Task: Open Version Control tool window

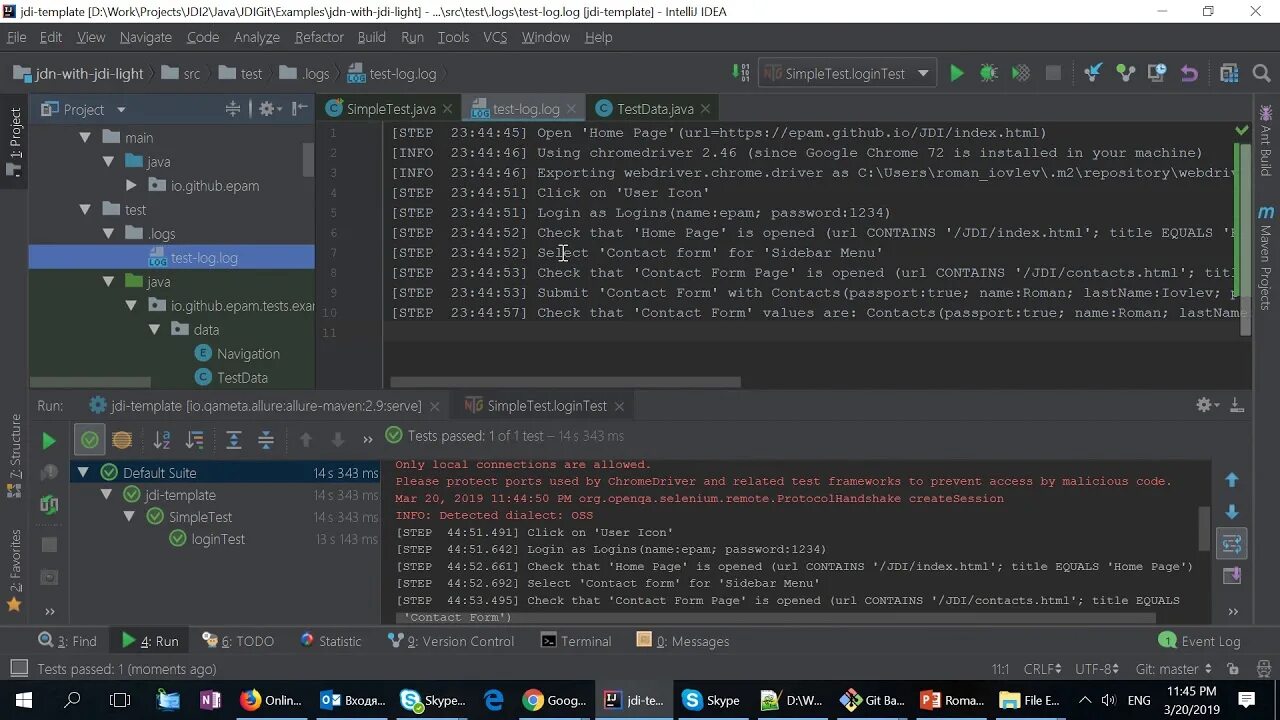Action: tap(451, 641)
